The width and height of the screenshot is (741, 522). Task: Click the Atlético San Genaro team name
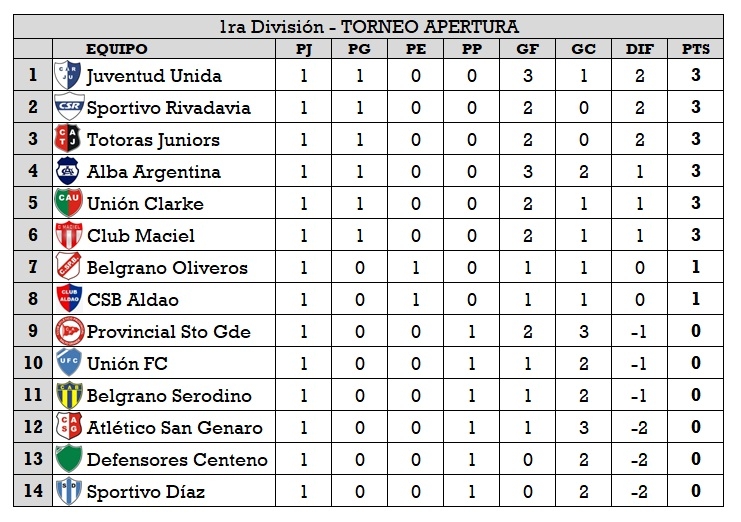click(x=174, y=428)
